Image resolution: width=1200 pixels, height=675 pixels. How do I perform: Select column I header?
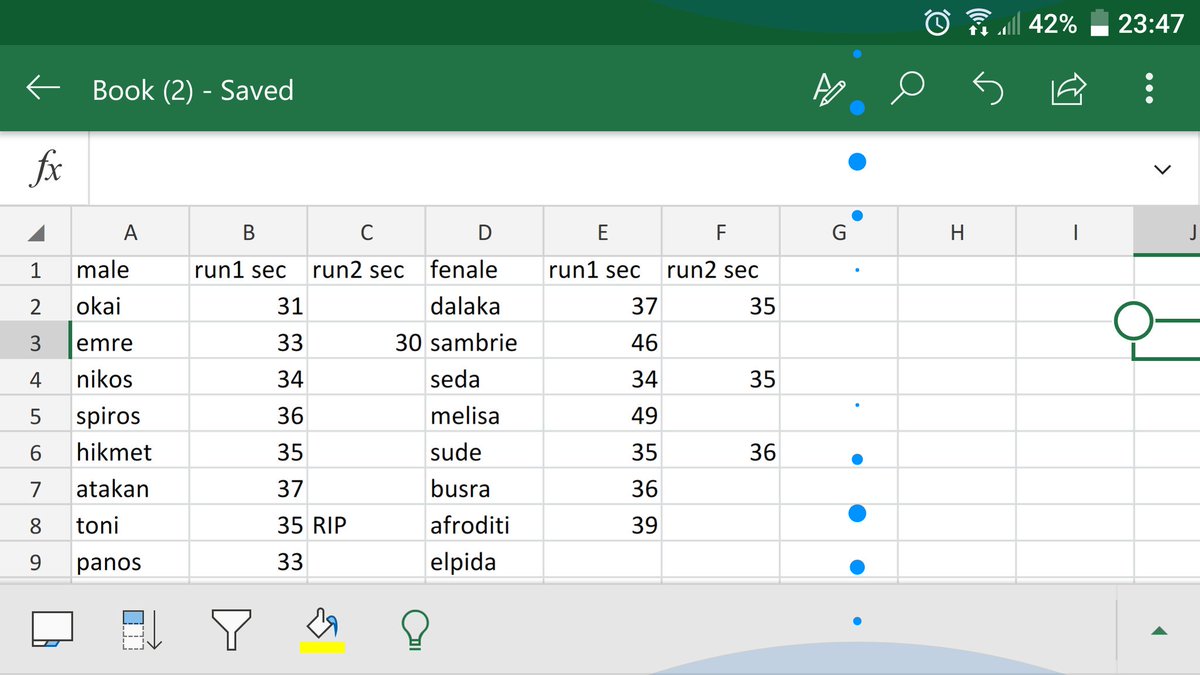click(x=1075, y=233)
